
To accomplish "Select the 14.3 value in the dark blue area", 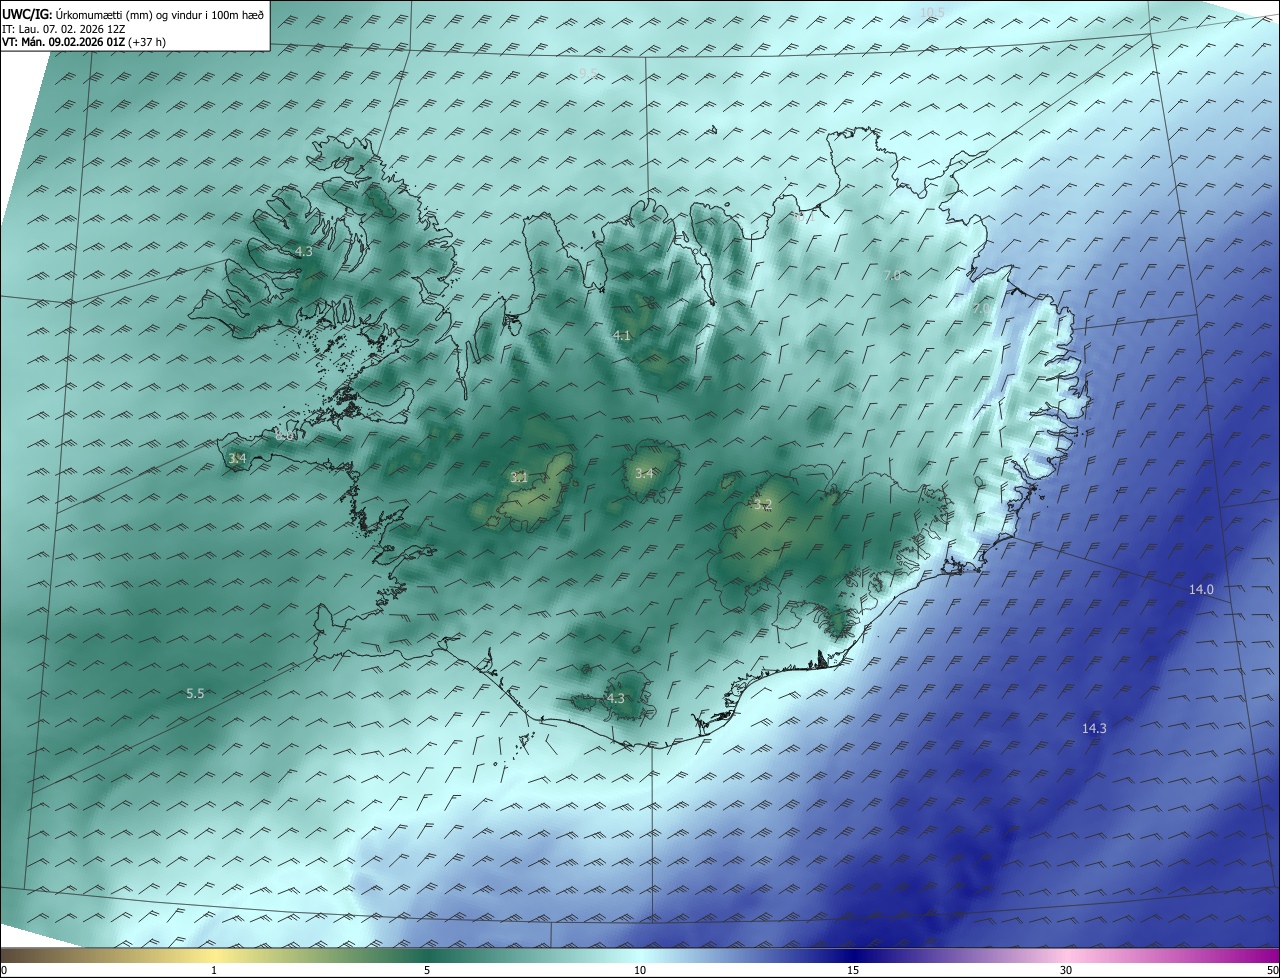I will [x=1094, y=729].
